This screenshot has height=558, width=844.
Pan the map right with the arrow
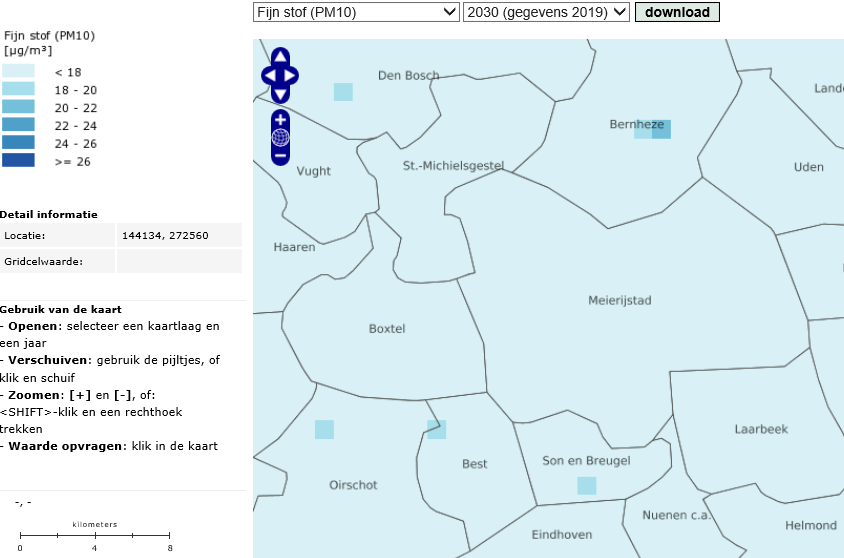293,75
